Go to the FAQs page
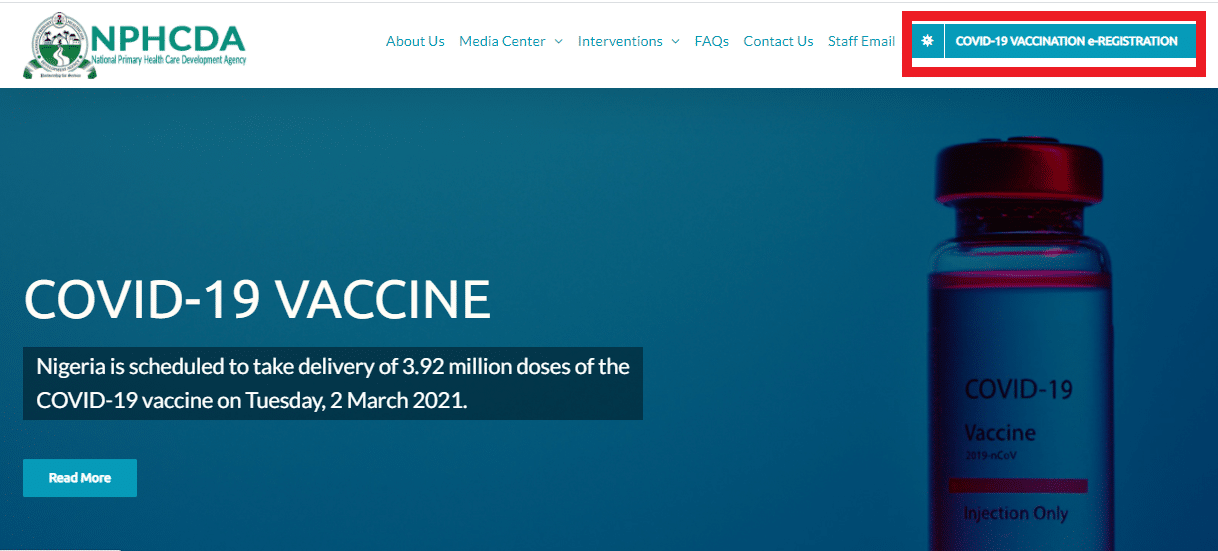1218x551 pixels. (x=712, y=41)
